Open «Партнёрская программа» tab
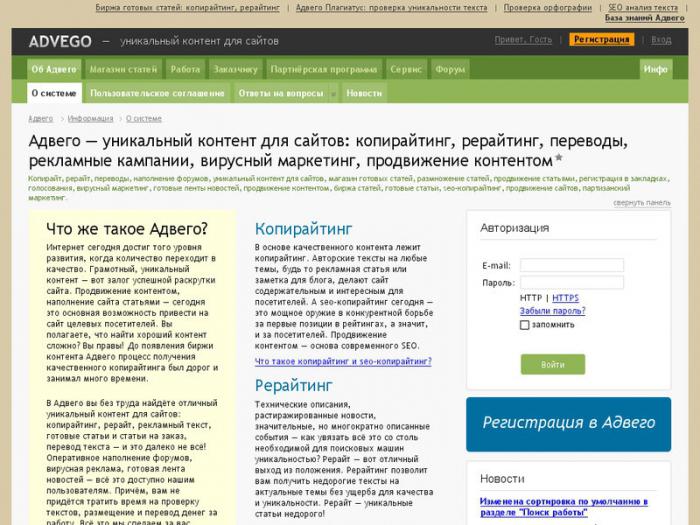Screen dimensions: 700x525 pos(324,70)
